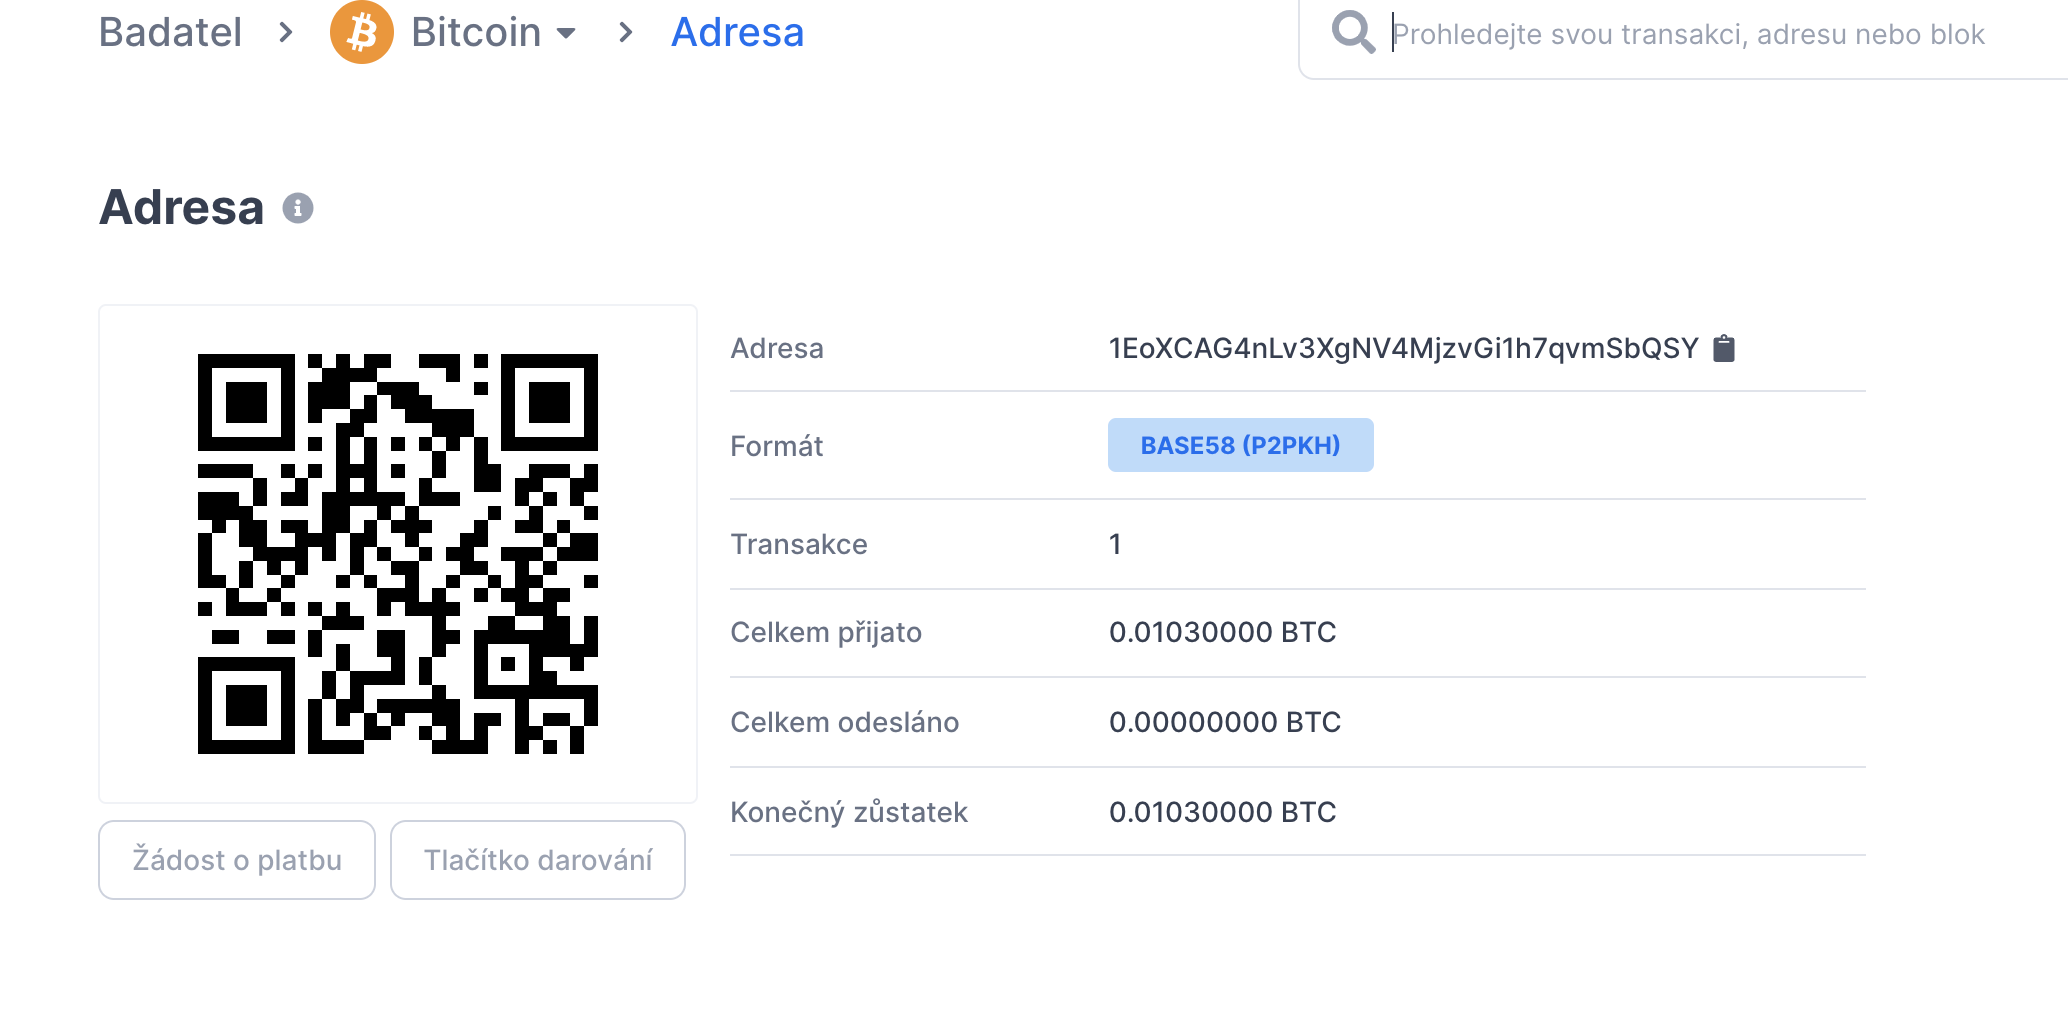Image resolution: width=2068 pixels, height=1032 pixels.
Task: Select the blue Adresa breadcrumb link
Action: 737,33
